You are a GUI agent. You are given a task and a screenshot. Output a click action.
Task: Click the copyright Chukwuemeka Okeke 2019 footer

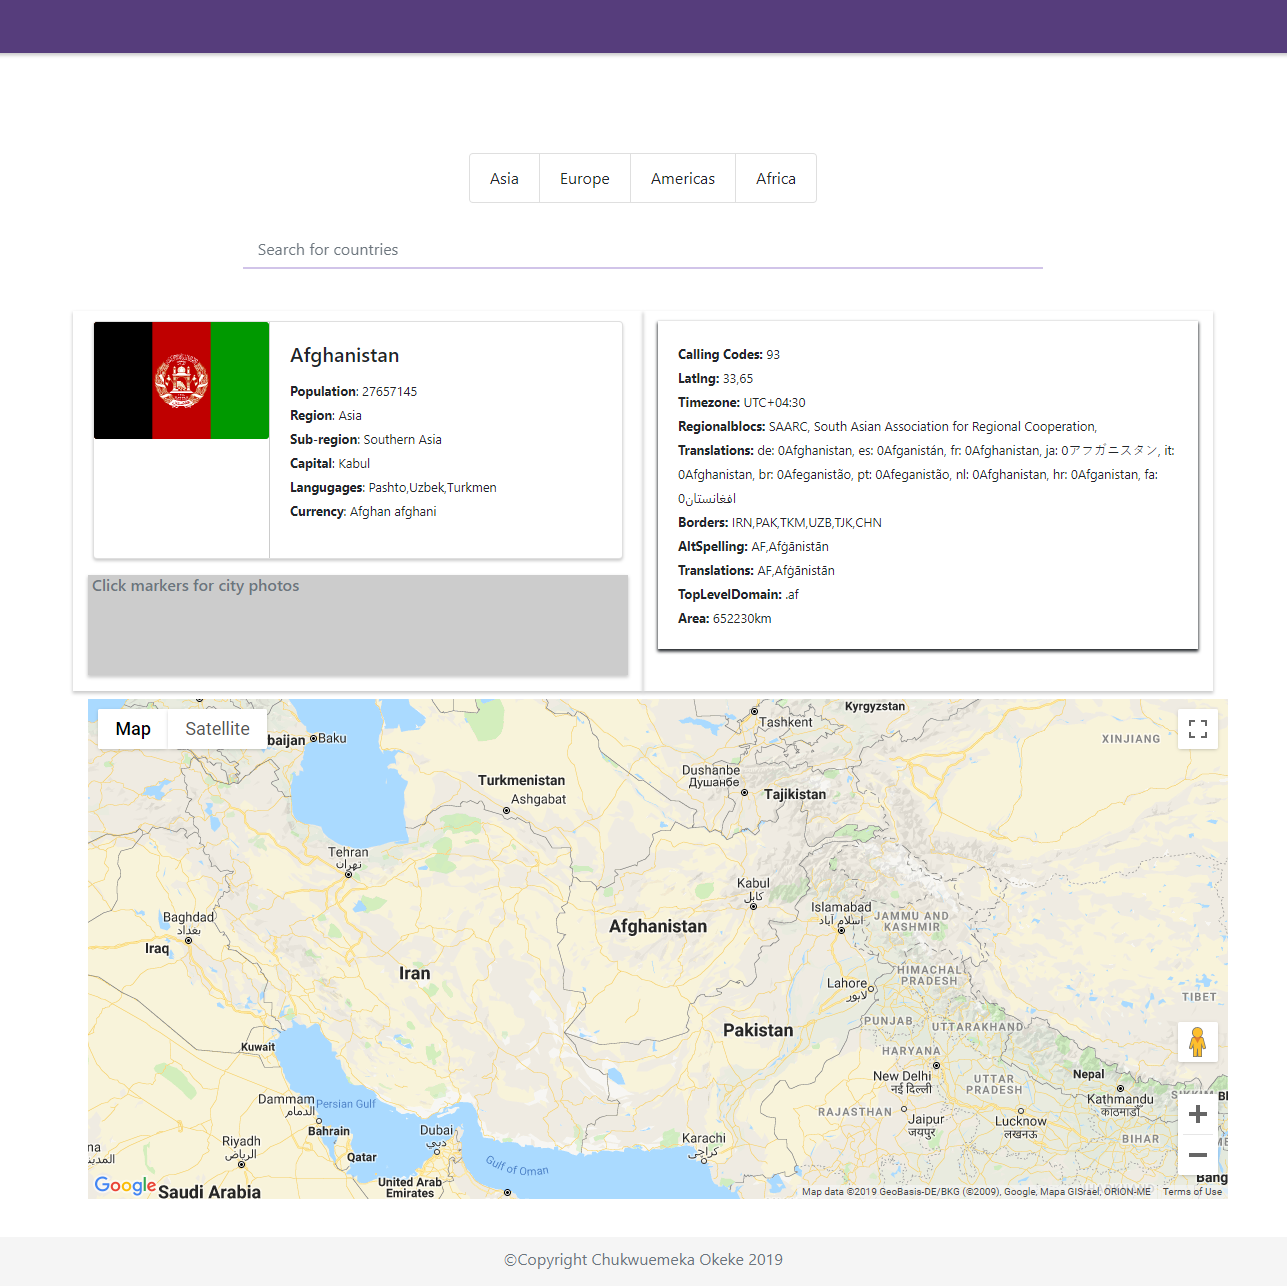pyautogui.click(x=643, y=1260)
